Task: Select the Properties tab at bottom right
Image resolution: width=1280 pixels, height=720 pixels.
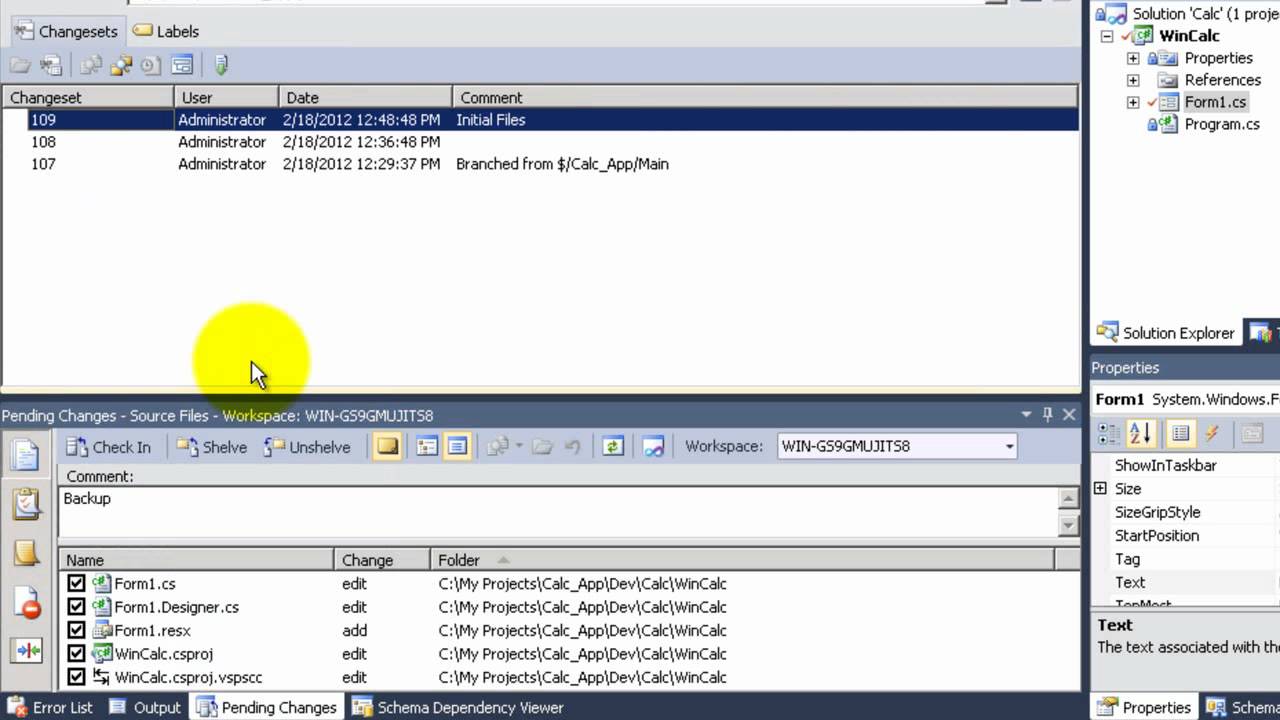Action: click(1144, 707)
